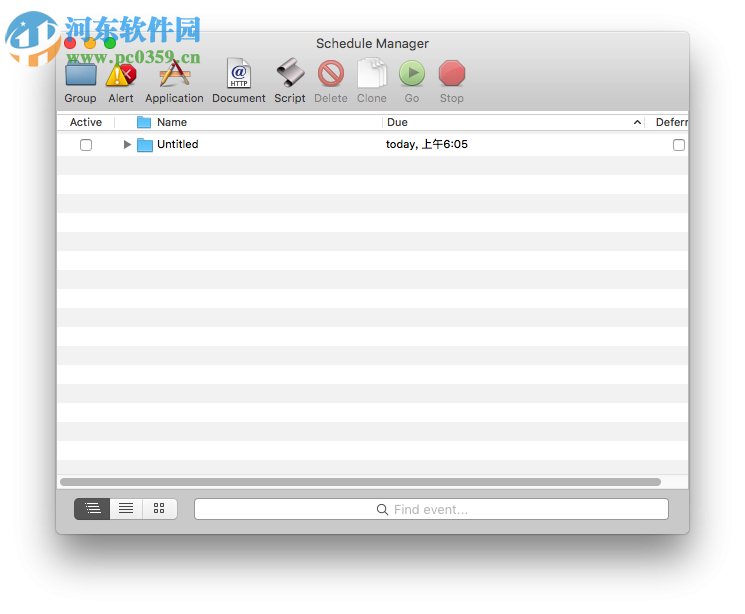Toggle Active checkbox for Untitled
The height and width of the screenshot is (614, 745).
86,145
